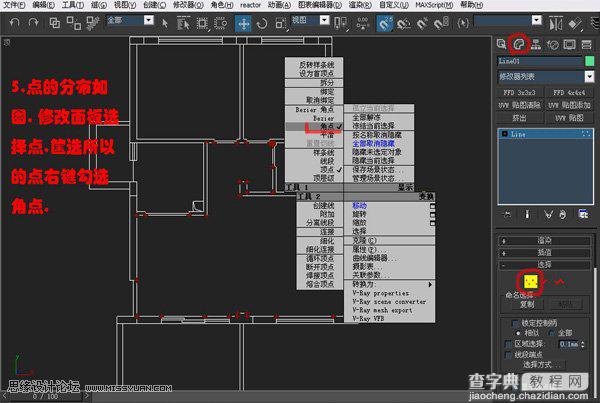Open the Utilities command panel tab
This screenshot has width=600, height=403.
click(x=587, y=45)
